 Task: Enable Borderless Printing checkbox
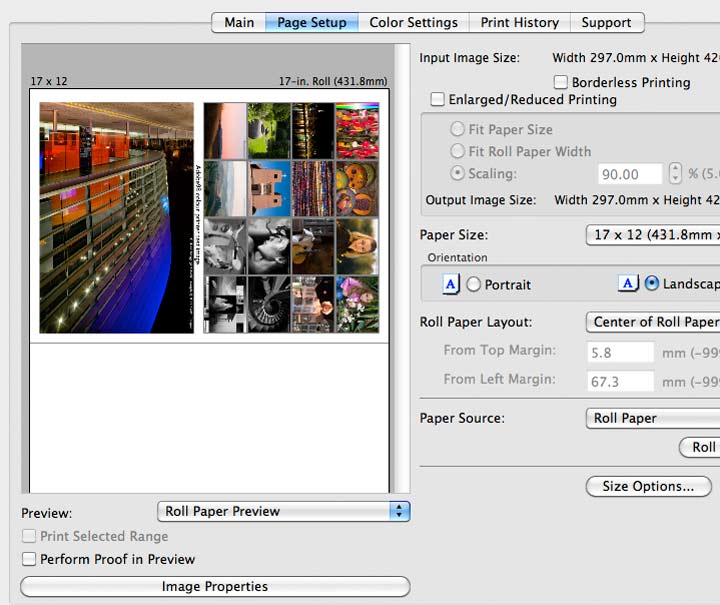pyautogui.click(x=561, y=82)
